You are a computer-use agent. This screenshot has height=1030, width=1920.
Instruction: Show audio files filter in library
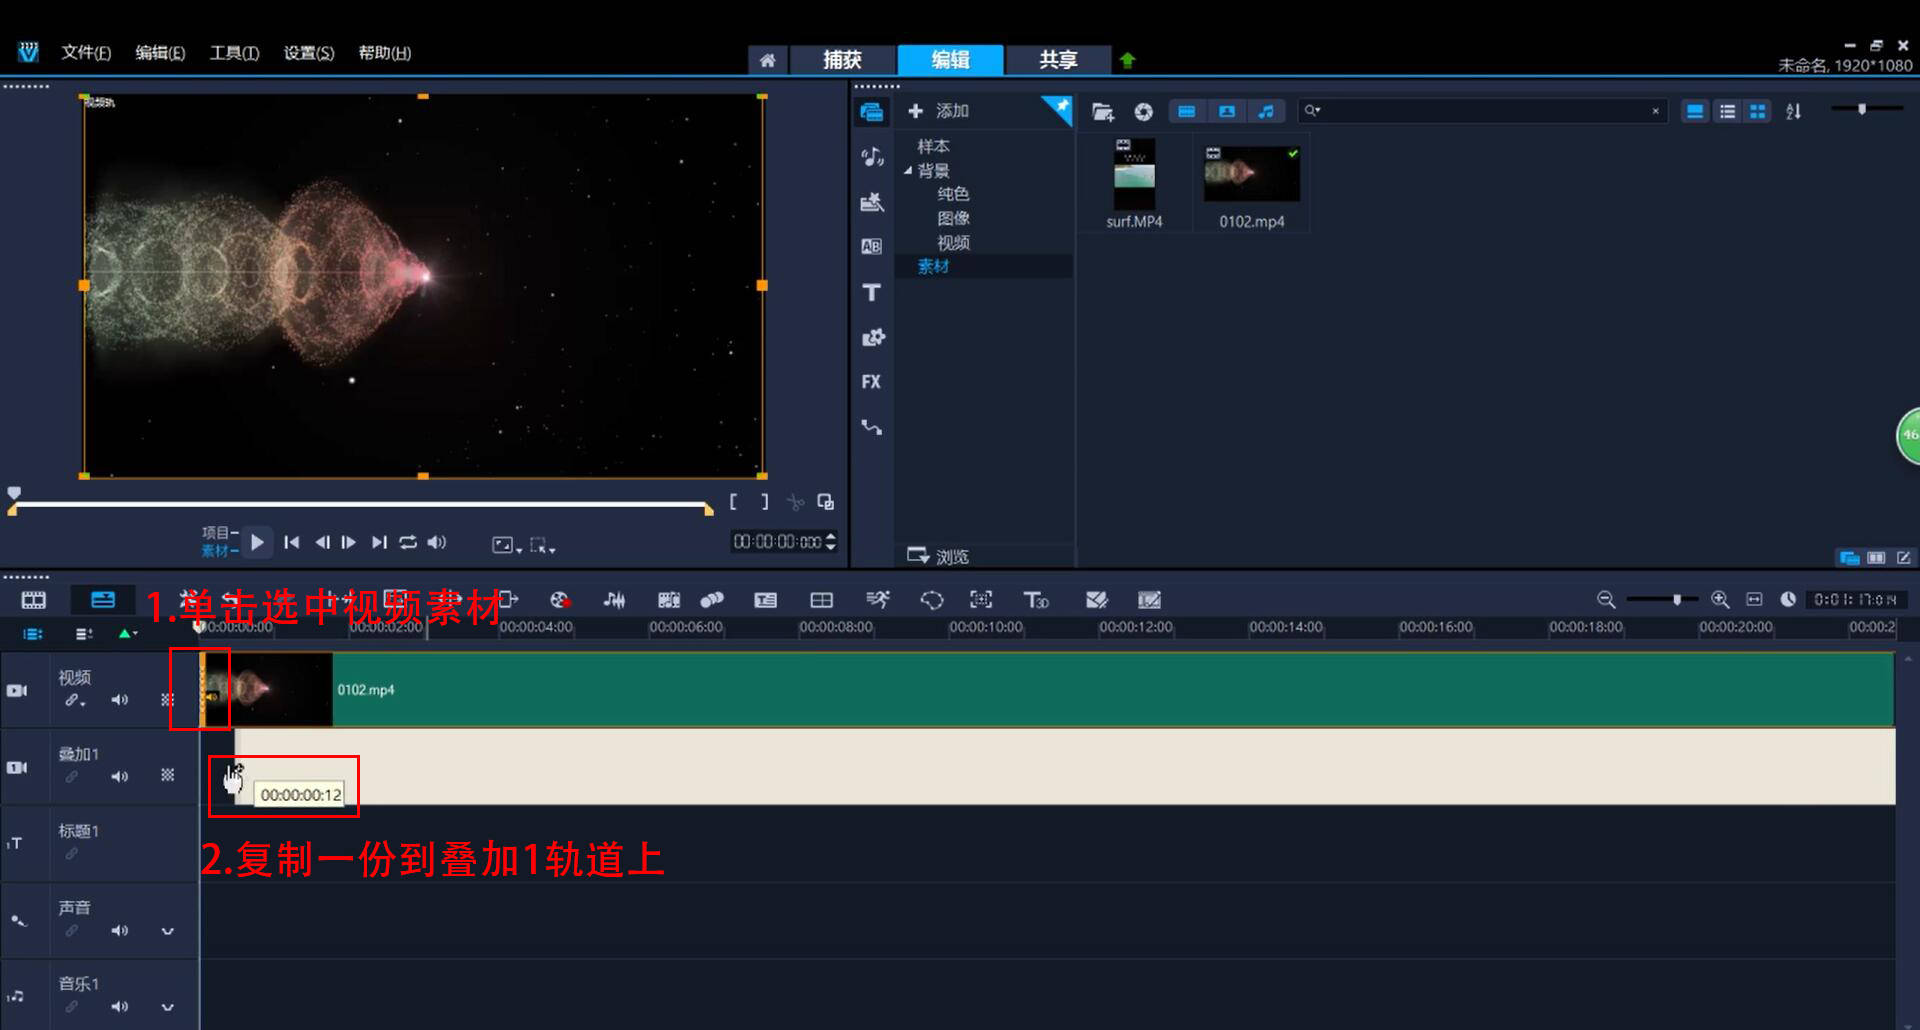[1266, 111]
